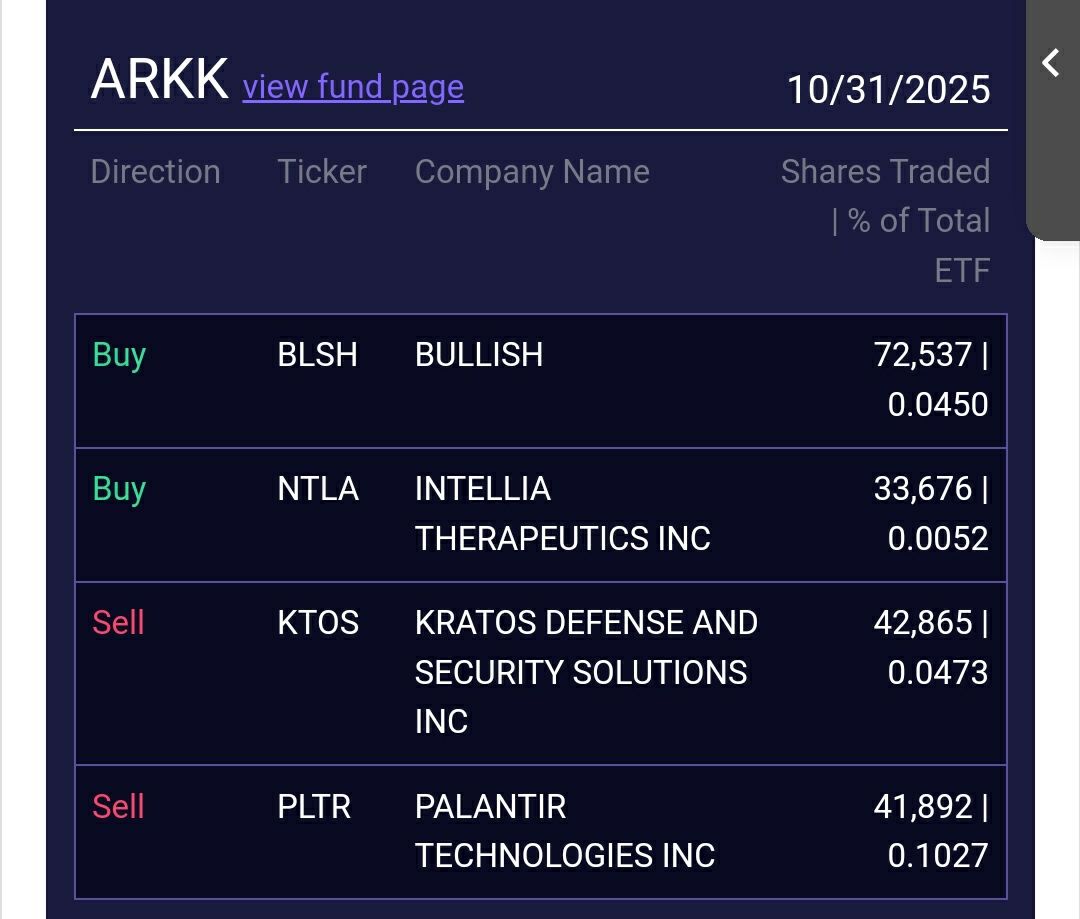Click the Company Name column header
The image size is (1080, 919).
click(532, 172)
